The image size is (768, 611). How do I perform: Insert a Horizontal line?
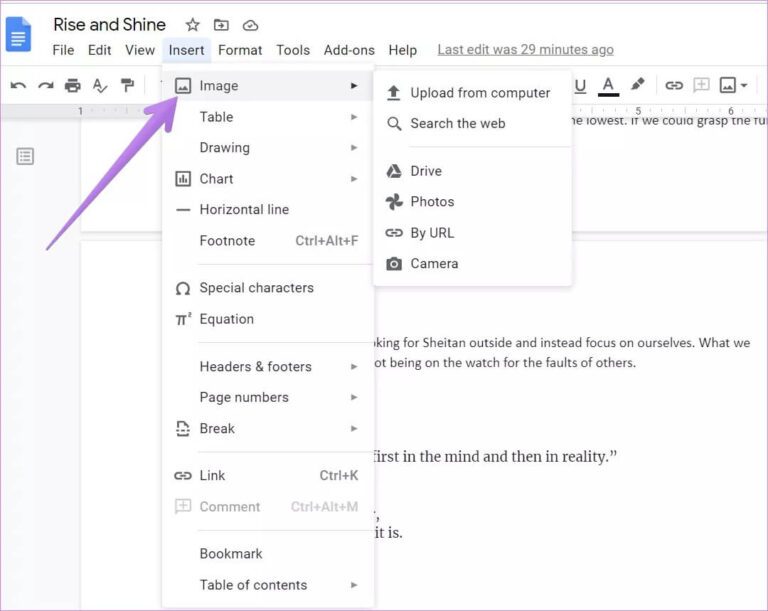tap(267, 210)
